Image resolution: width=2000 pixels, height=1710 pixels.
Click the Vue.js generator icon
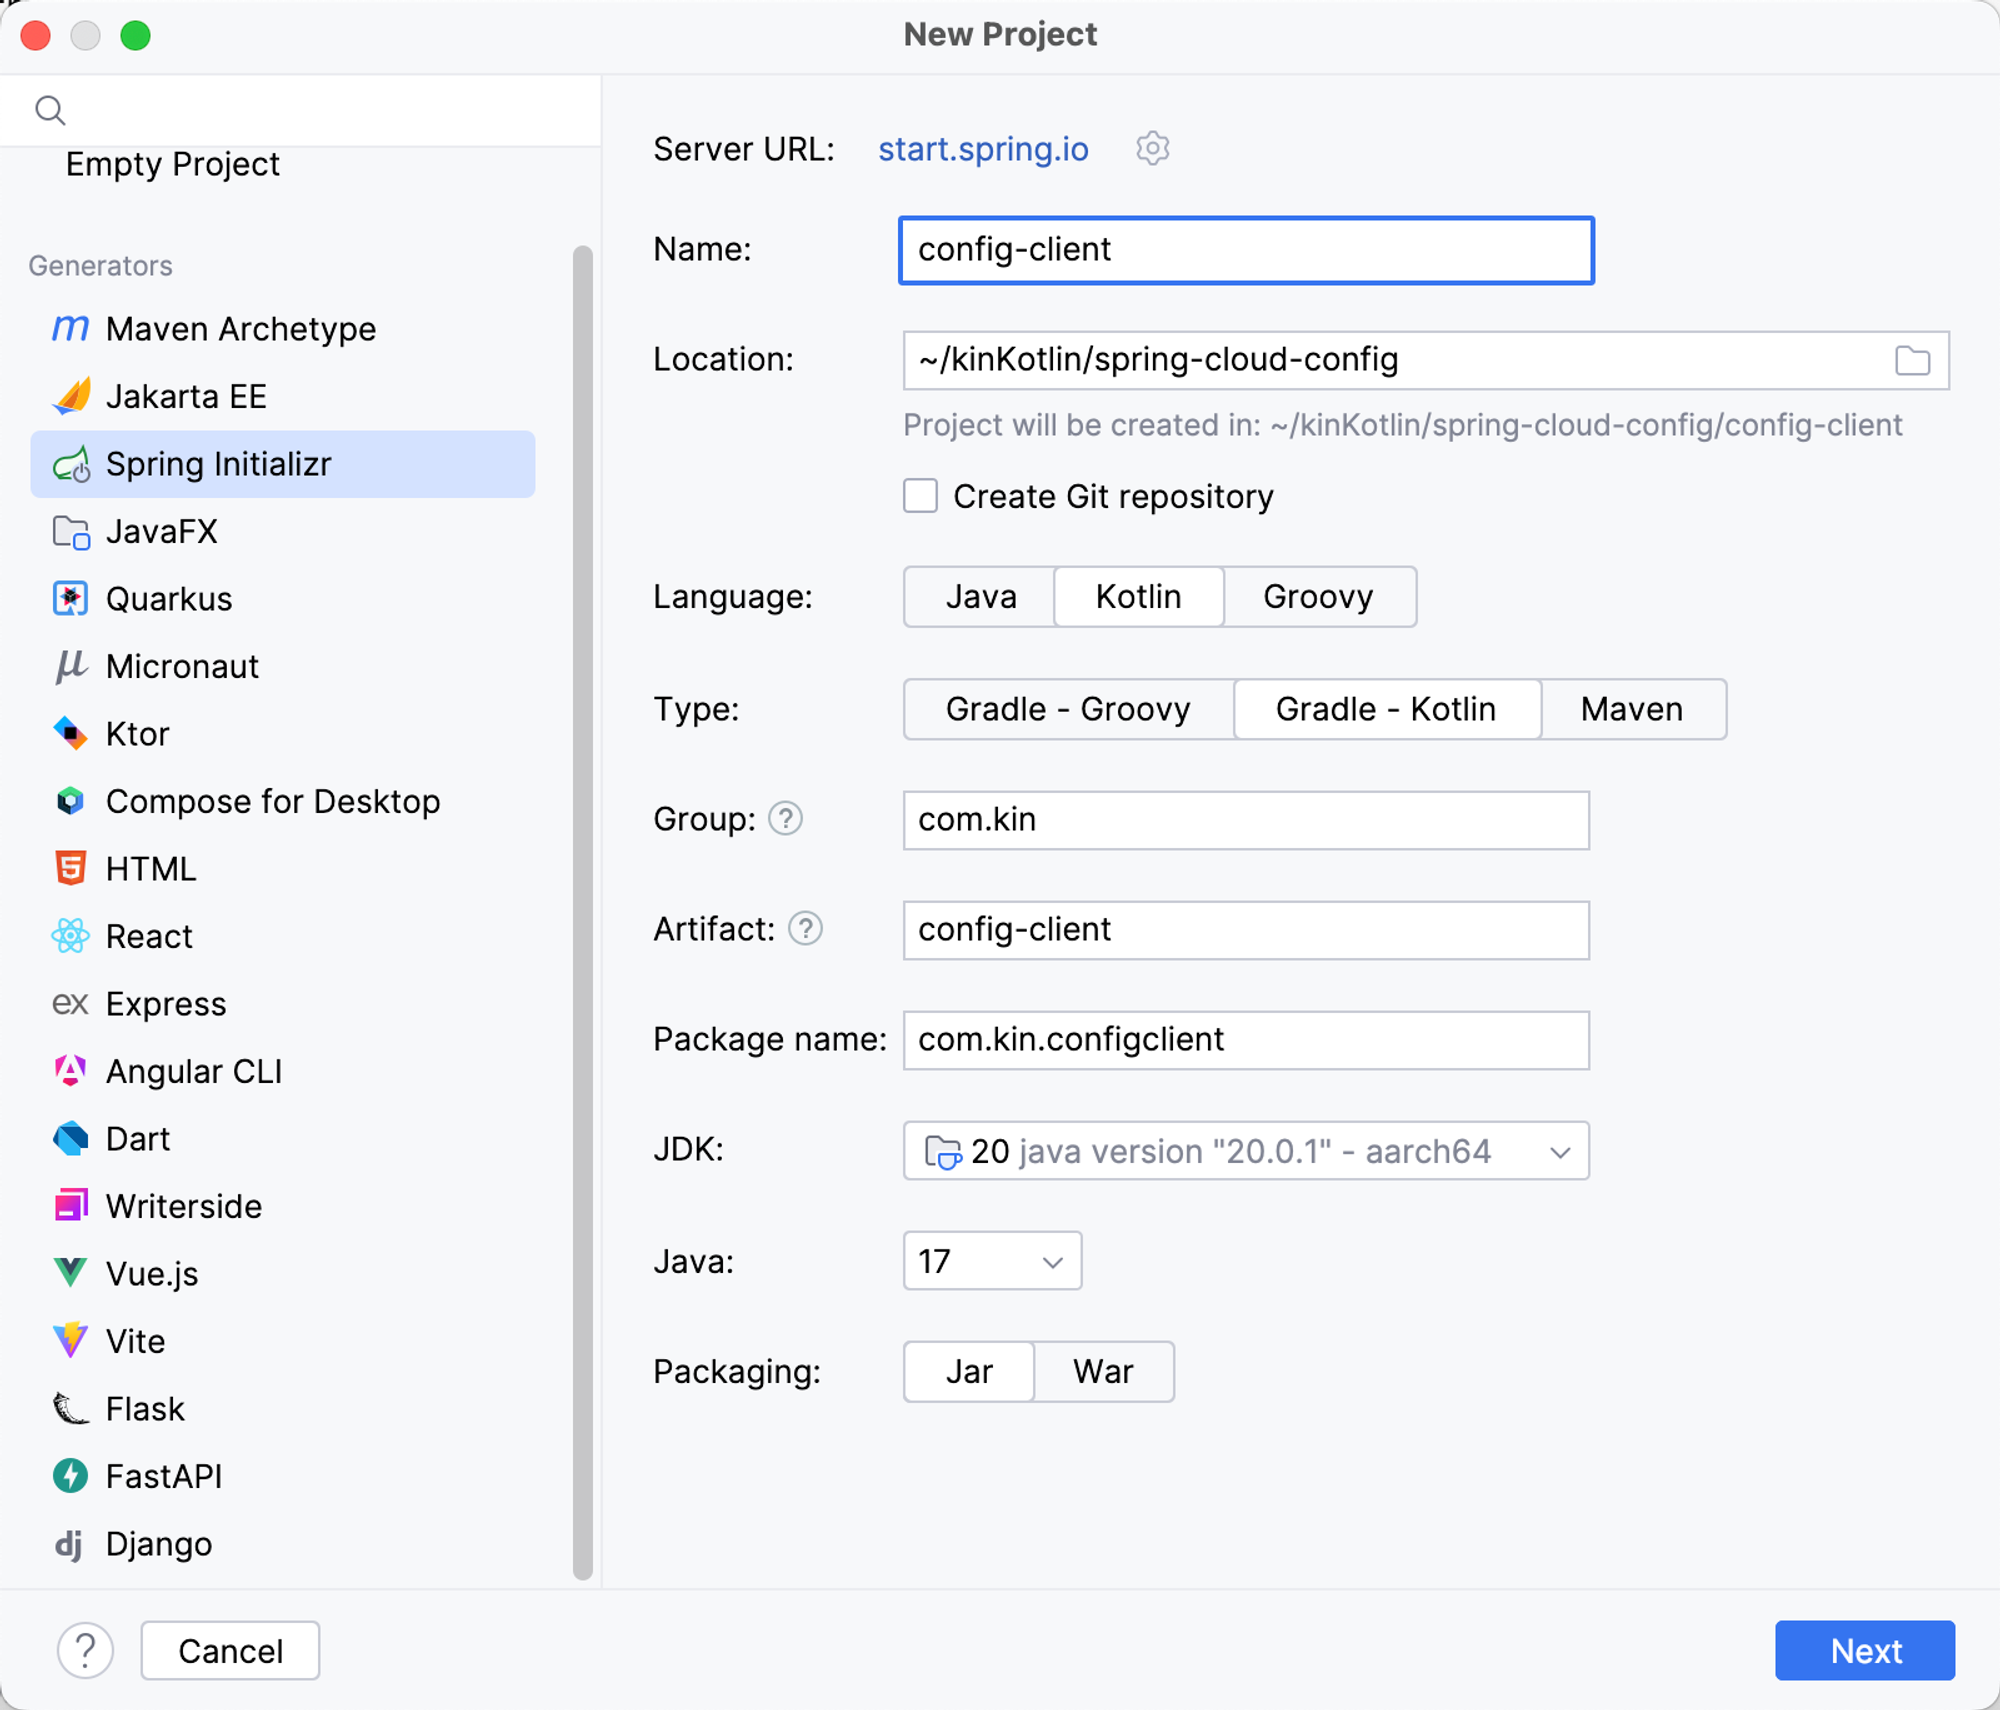(70, 1273)
